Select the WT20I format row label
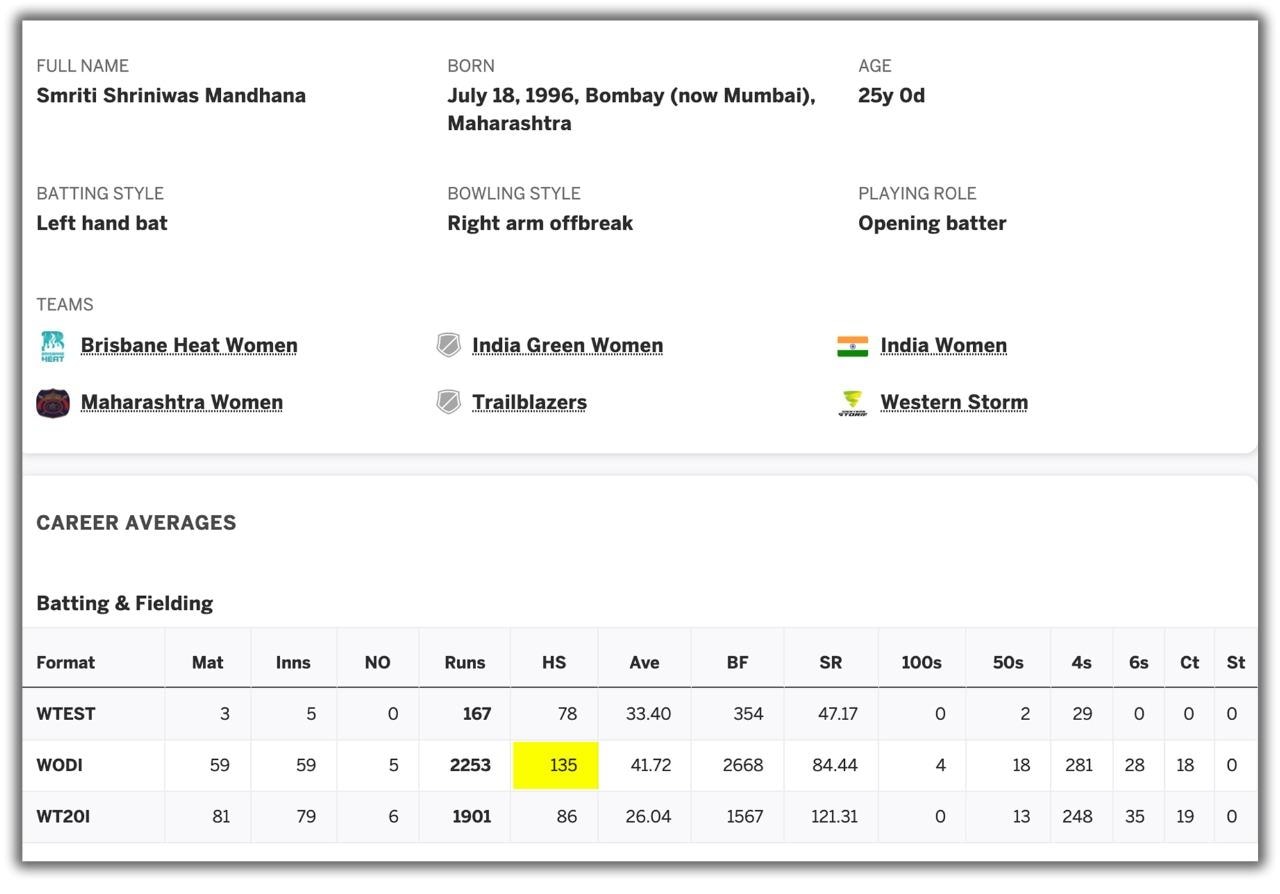1280x894 pixels. (x=63, y=817)
